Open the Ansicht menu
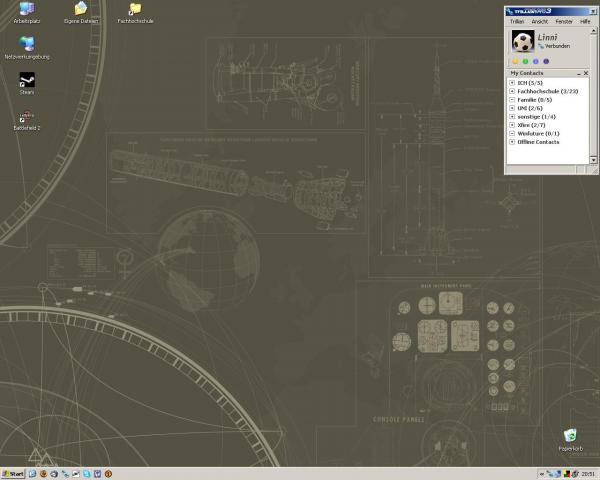 tap(540, 21)
